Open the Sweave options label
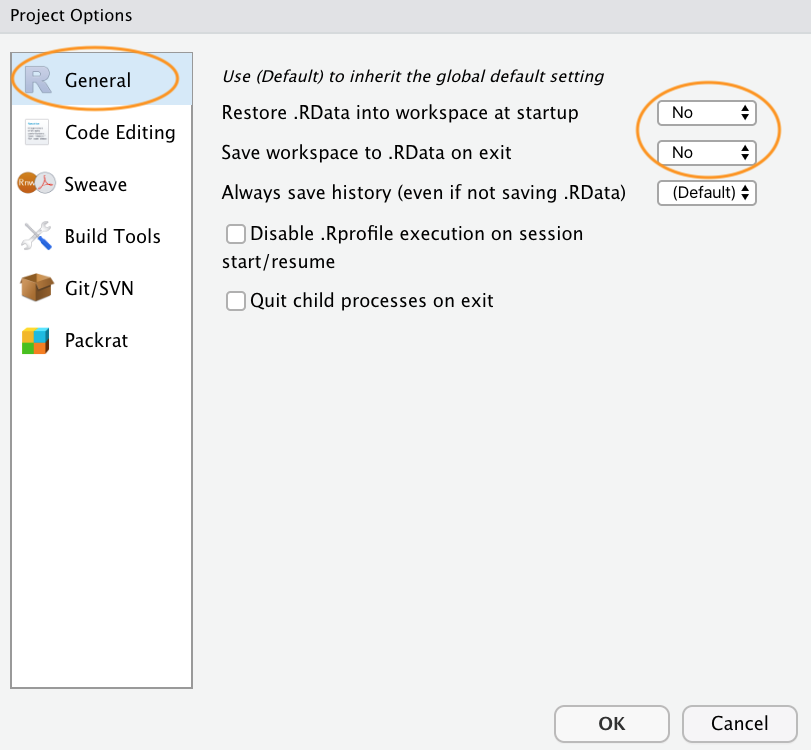 [x=96, y=185]
